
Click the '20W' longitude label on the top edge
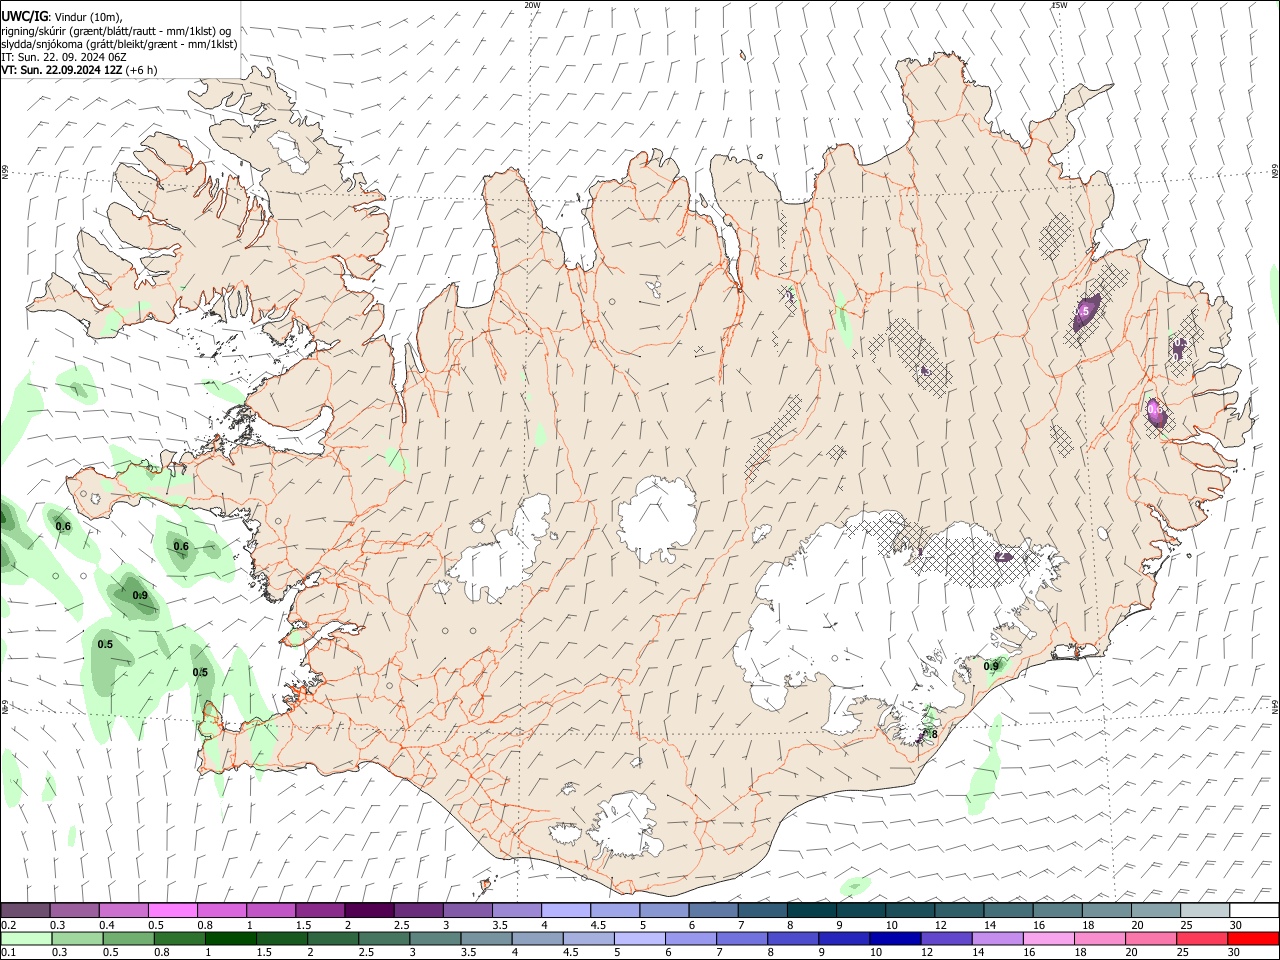(532, 5)
